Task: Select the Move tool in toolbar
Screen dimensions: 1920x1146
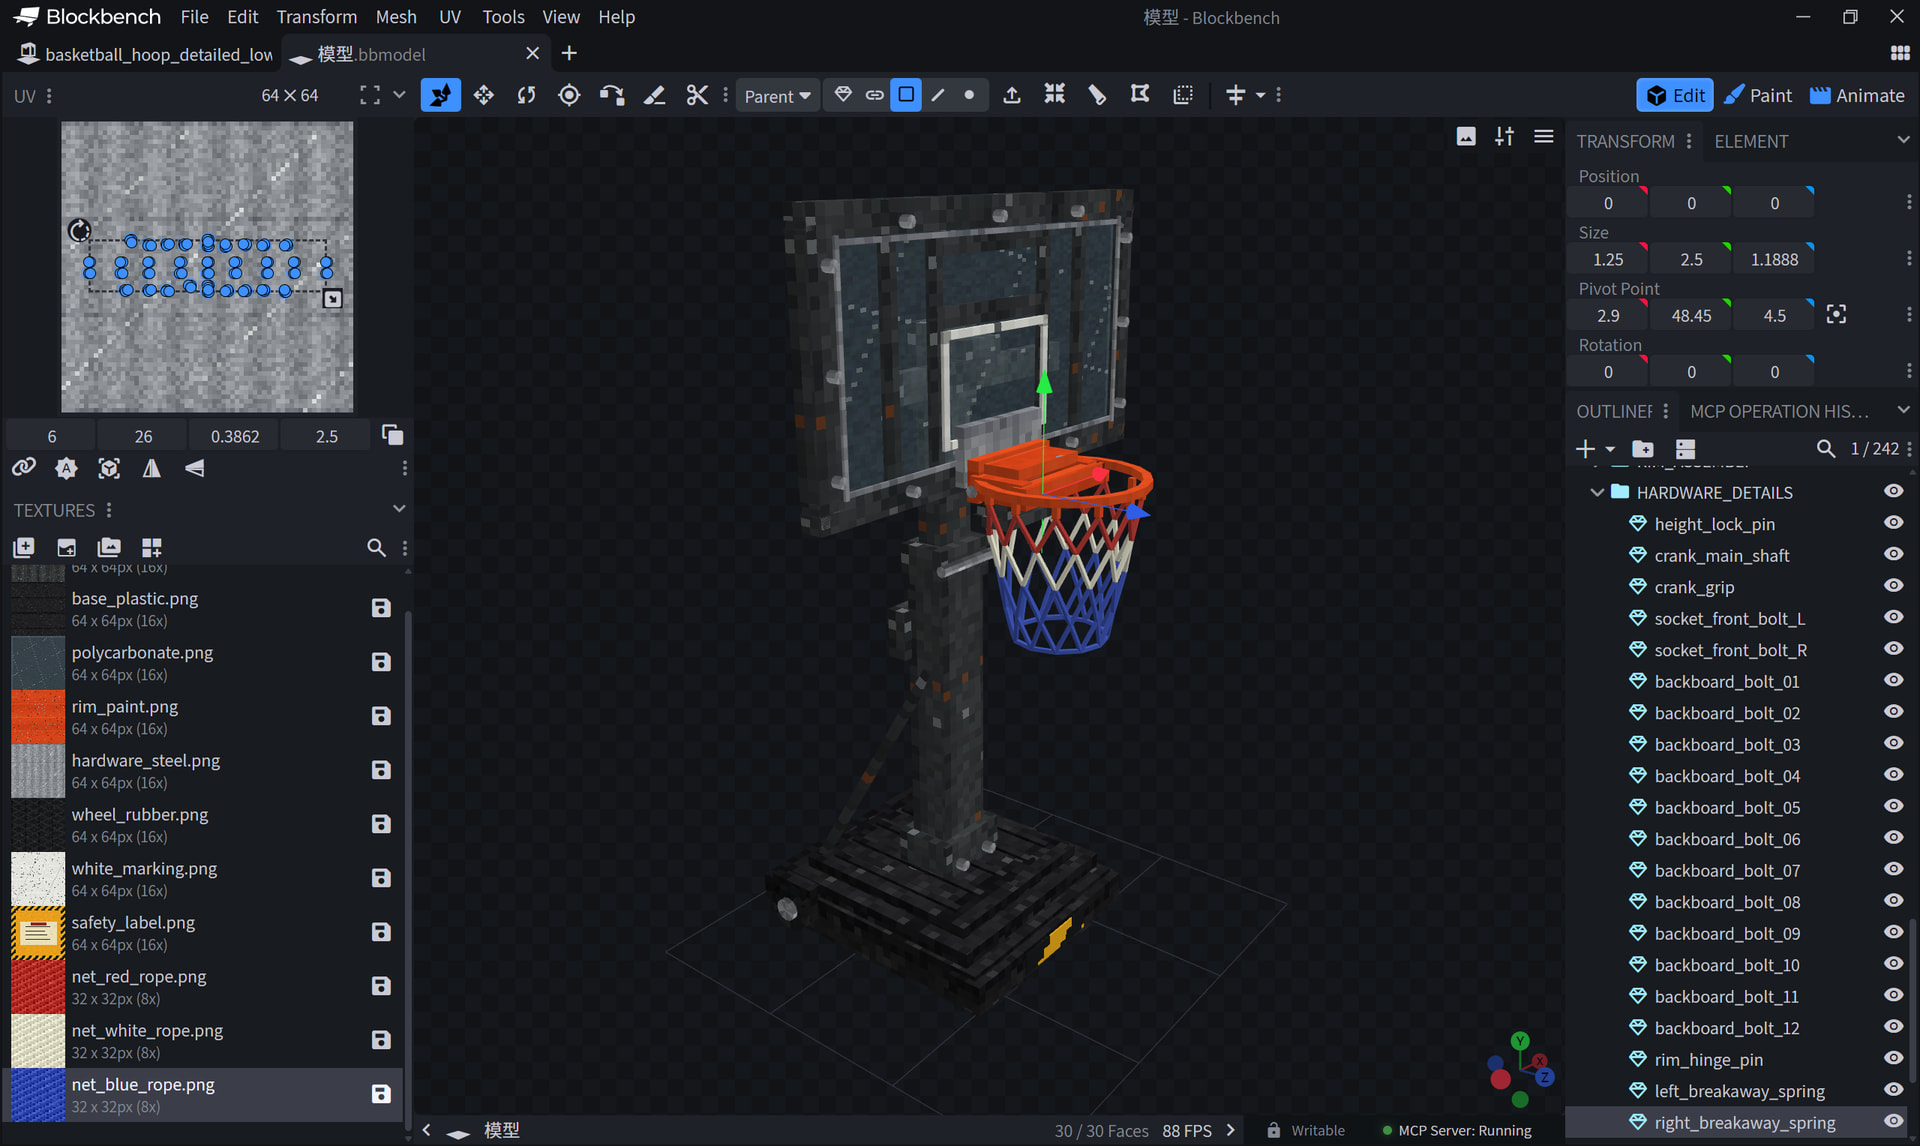Action: point(484,95)
